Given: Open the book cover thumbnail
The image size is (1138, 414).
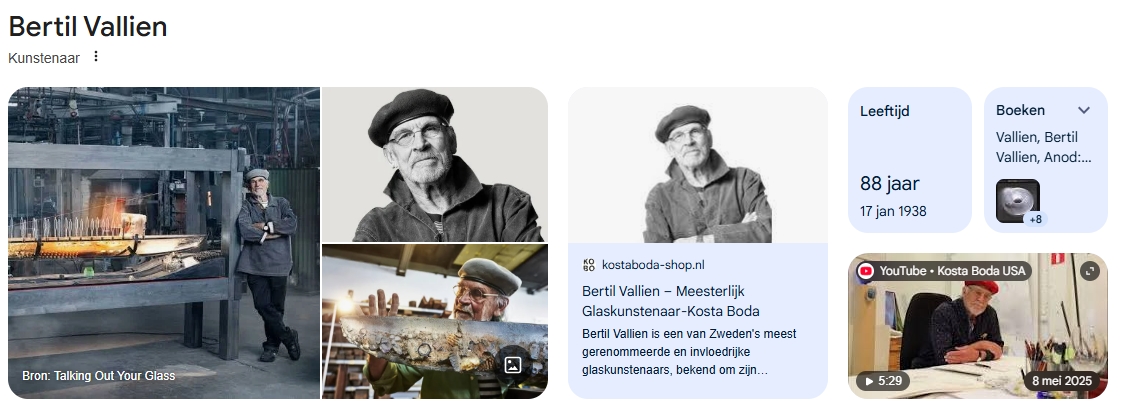Looking at the screenshot, I should click(1018, 200).
